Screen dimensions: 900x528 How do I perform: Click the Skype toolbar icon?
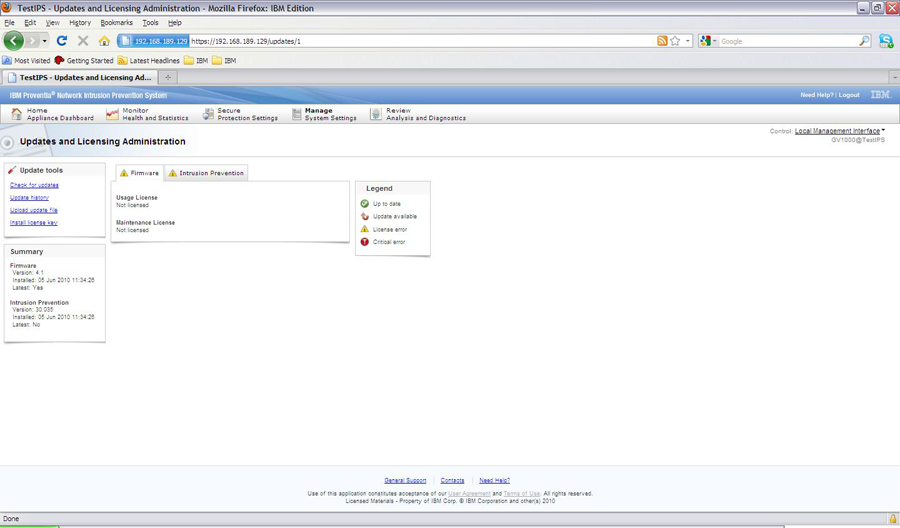[886, 41]
